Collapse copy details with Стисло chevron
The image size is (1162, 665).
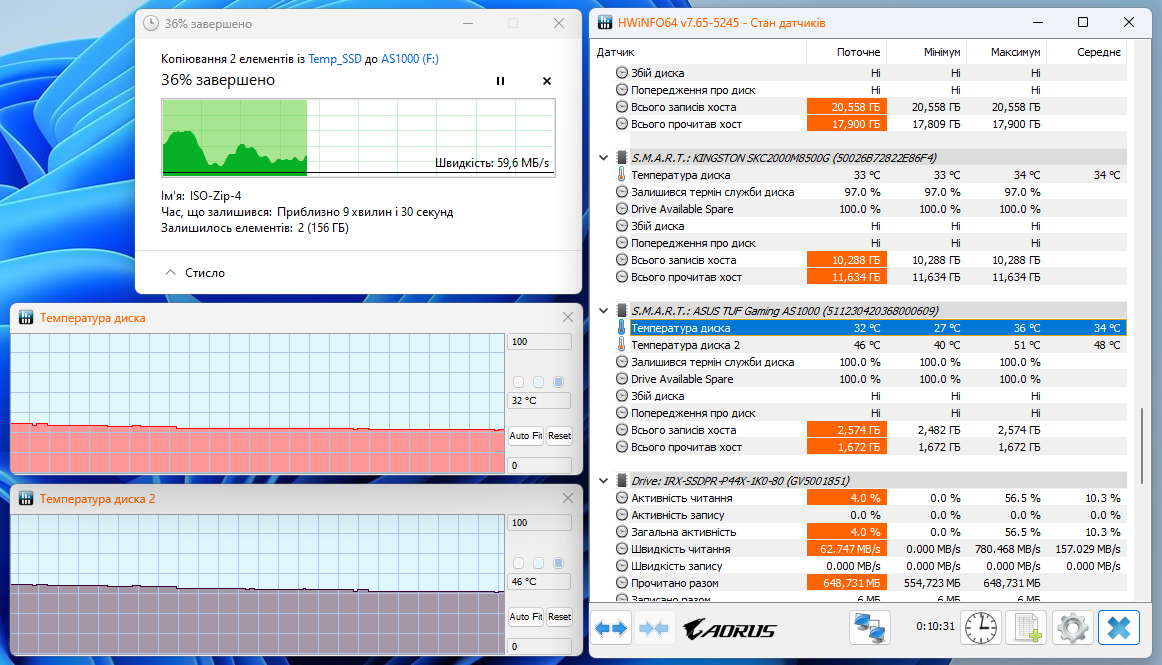[x=170, y=273]
